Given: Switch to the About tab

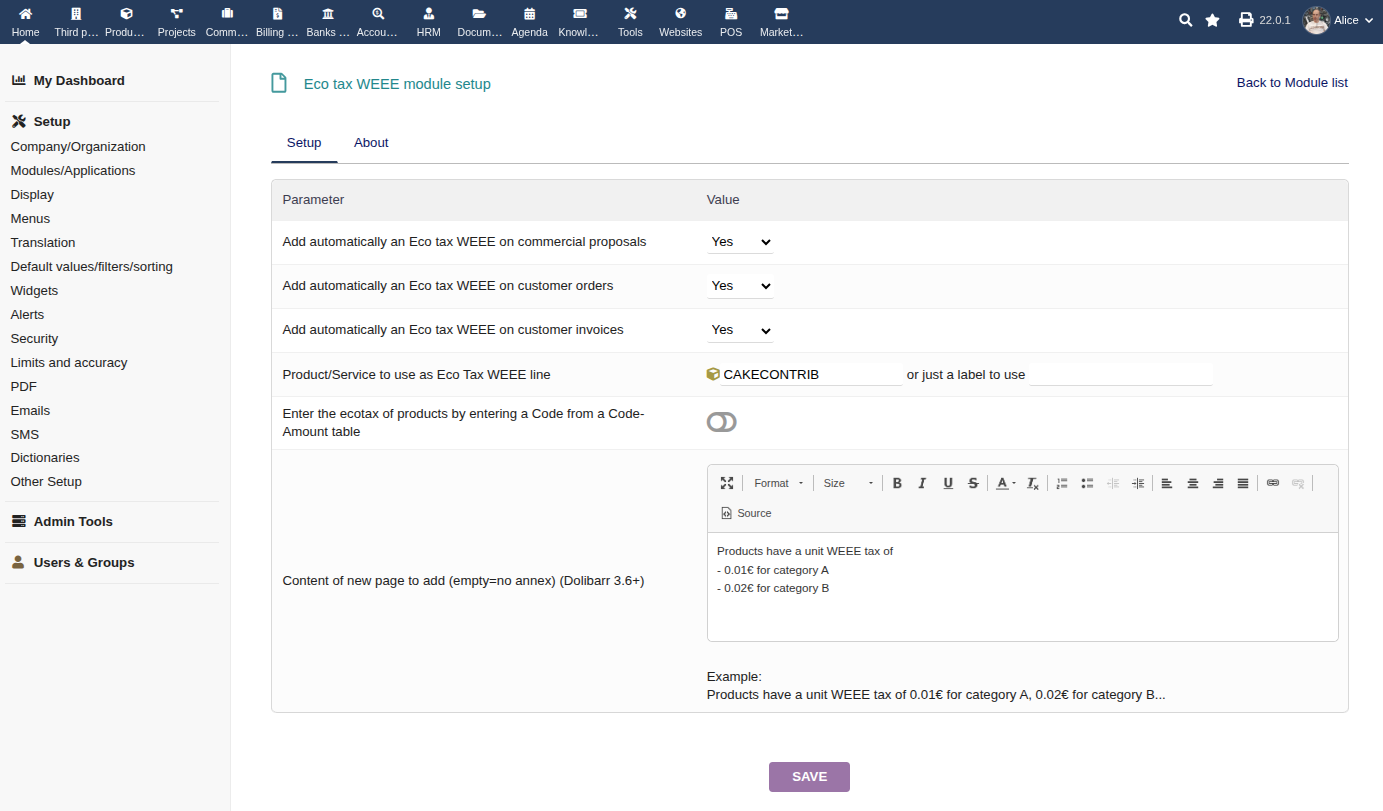Looking at the screenshot, I should pyautogui.click(x=371, y=143).
